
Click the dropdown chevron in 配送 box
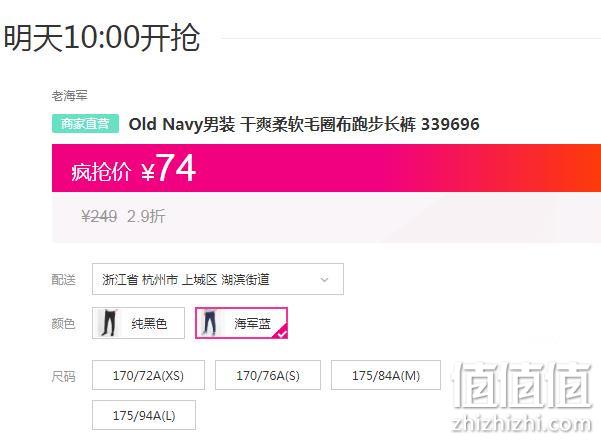point(324,279)
